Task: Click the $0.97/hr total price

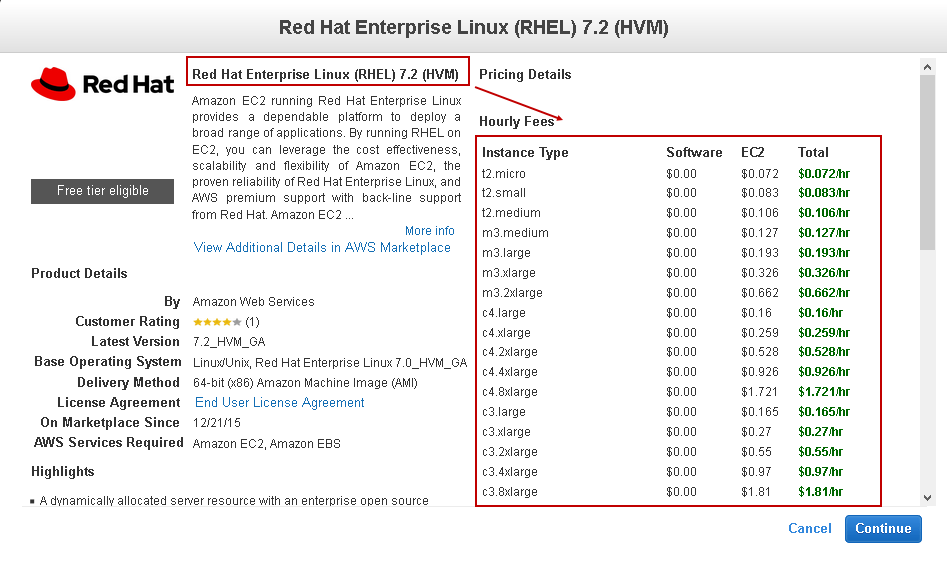Action: (820, 472)
